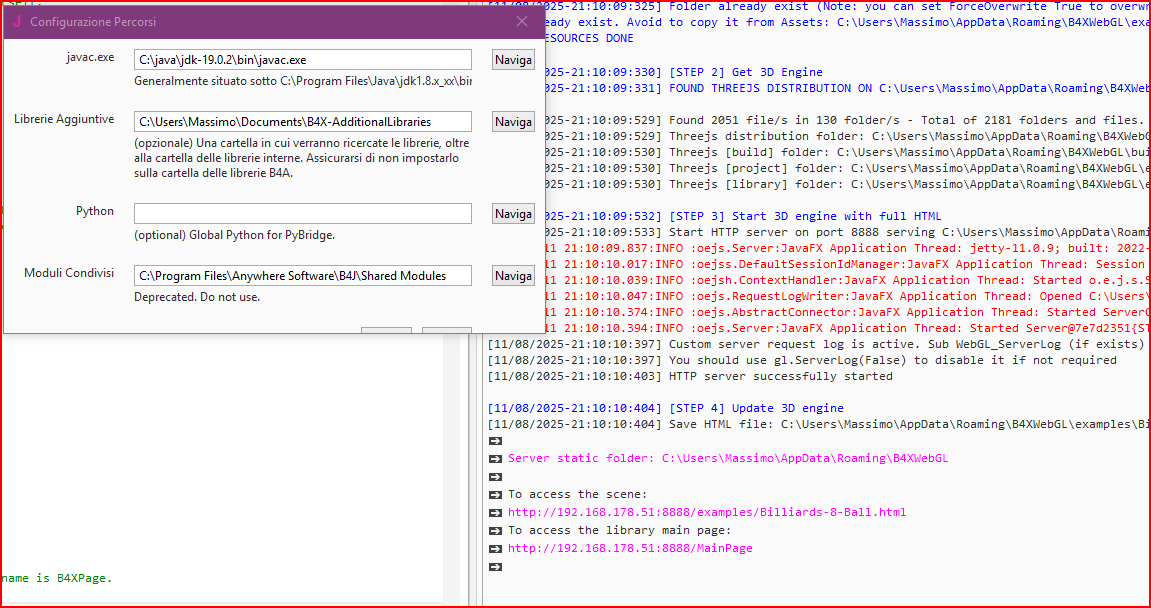Click the 'To access the scene:' text

(x=578, y=494)
